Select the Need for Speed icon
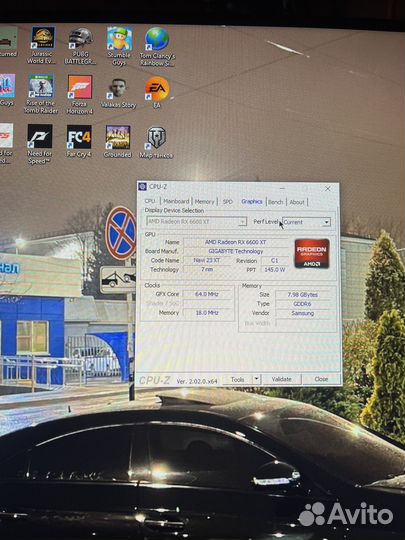405x540 pixels. pos(40,144)
